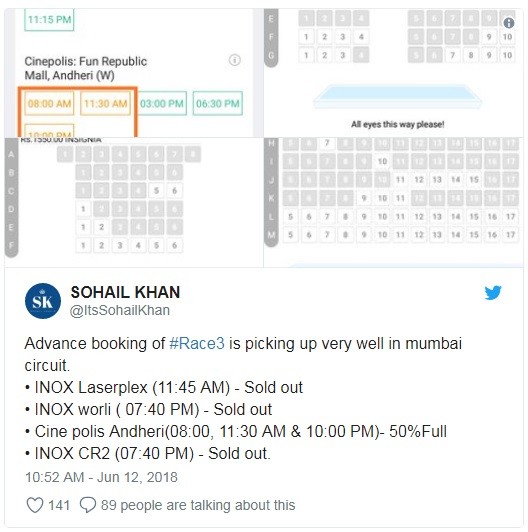Choose the 06:30 PM showtime
The height and width of the screenshot is (532, 528).
218,103
